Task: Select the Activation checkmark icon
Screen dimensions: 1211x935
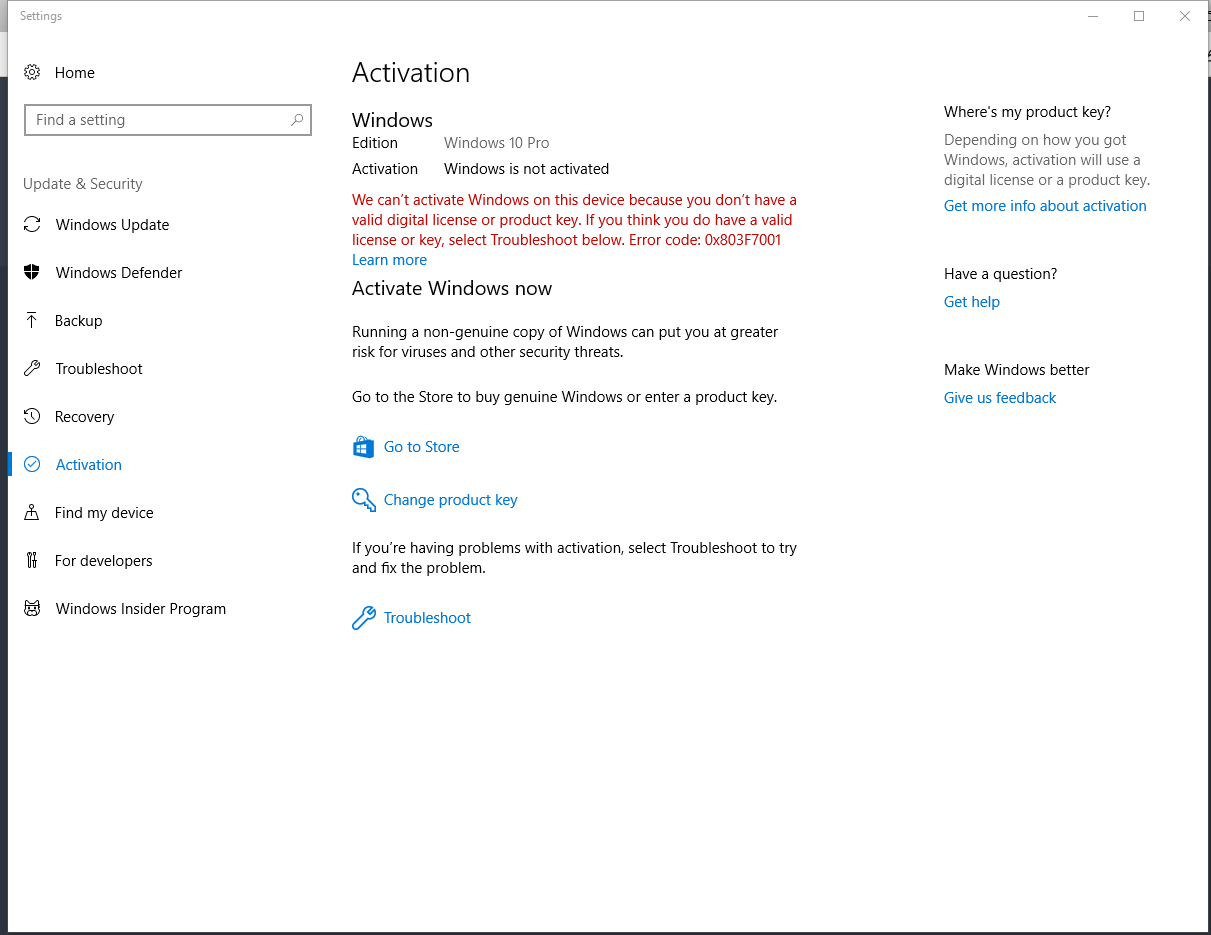Action: 32,464
